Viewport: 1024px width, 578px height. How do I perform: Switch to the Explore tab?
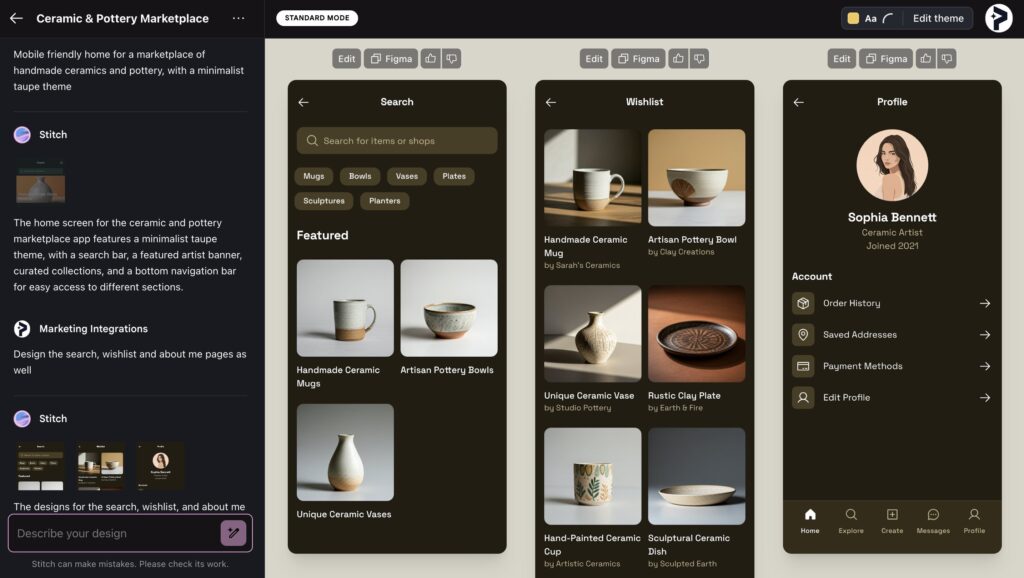pyautogui.click(x=851, y=520)
